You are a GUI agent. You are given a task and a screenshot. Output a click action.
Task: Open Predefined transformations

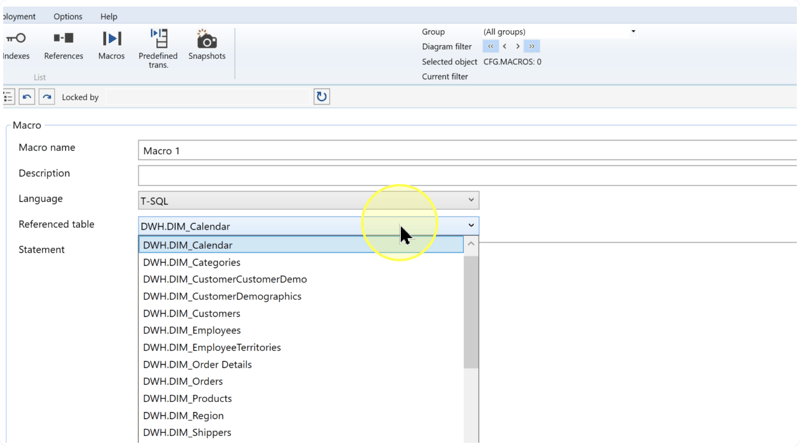point(158,48)
